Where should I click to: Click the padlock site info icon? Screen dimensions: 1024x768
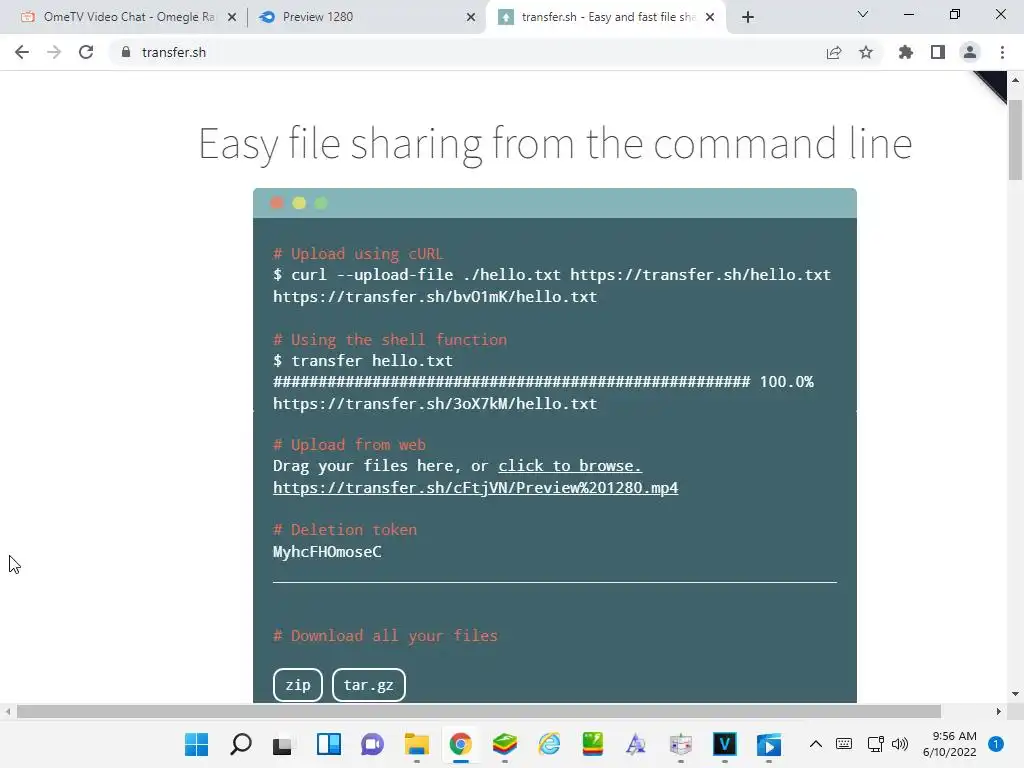coord(126,52)
